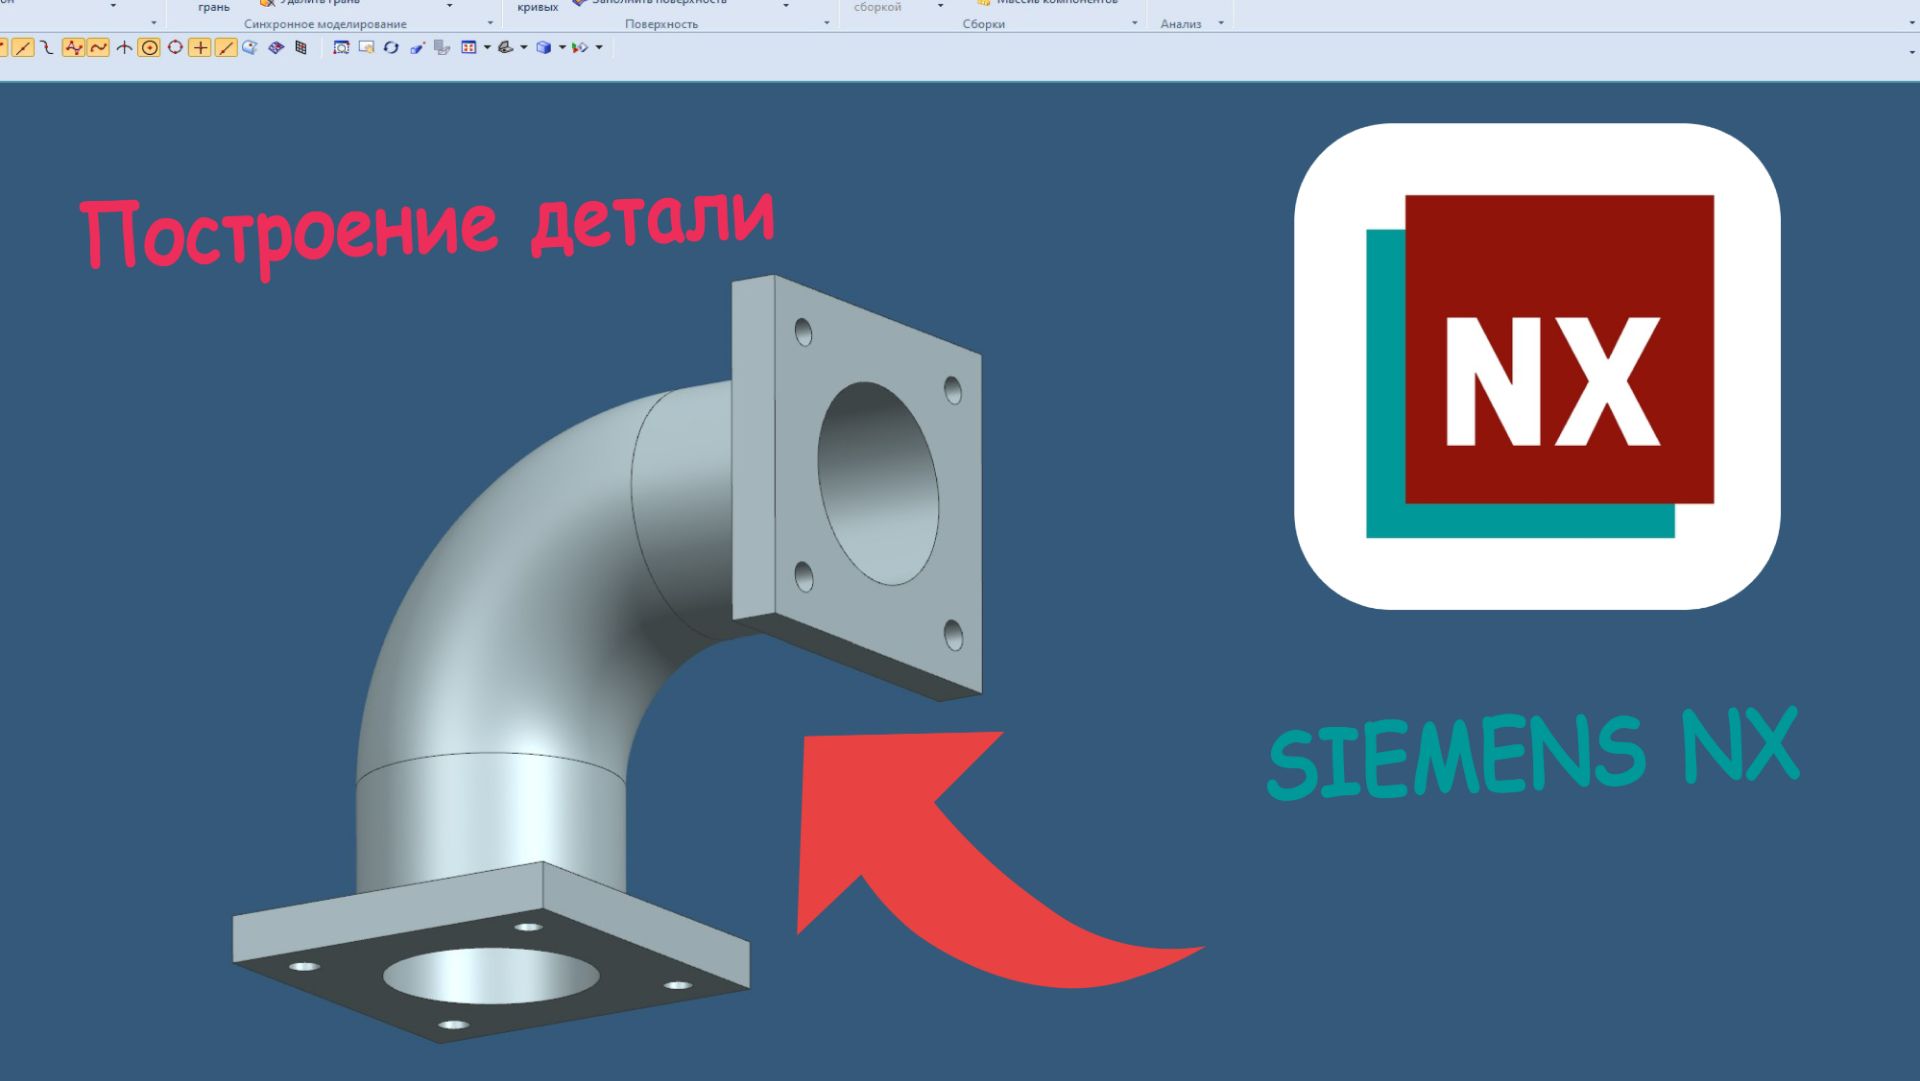Toggle the wavy spline snap icon
1920x1081 pixels.
click(98, 47)
